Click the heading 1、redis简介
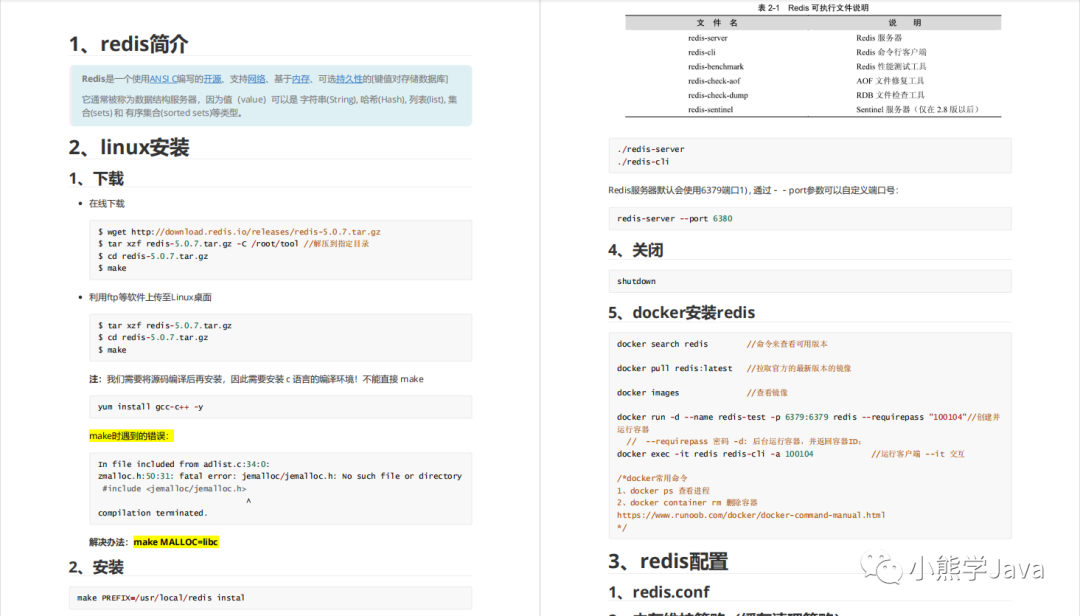The height and width of the screenshot is (616, 1080). (128, 44)
